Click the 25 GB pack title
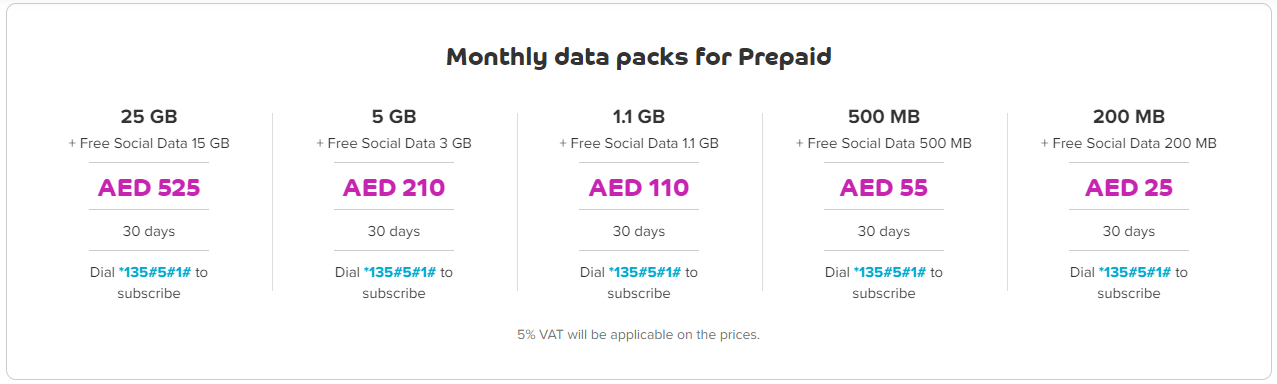Viewport: 1277px width, 384px height. click(149, 116)
